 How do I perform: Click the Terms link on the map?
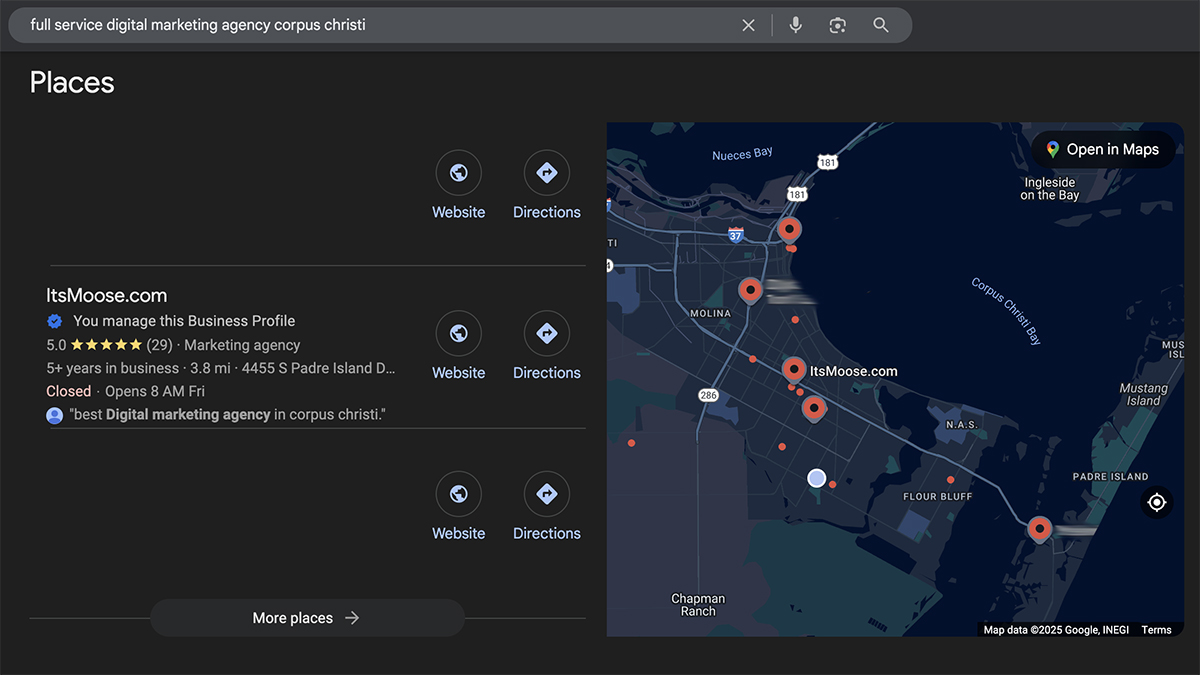pyautogui.click(x=1156, y=630)
